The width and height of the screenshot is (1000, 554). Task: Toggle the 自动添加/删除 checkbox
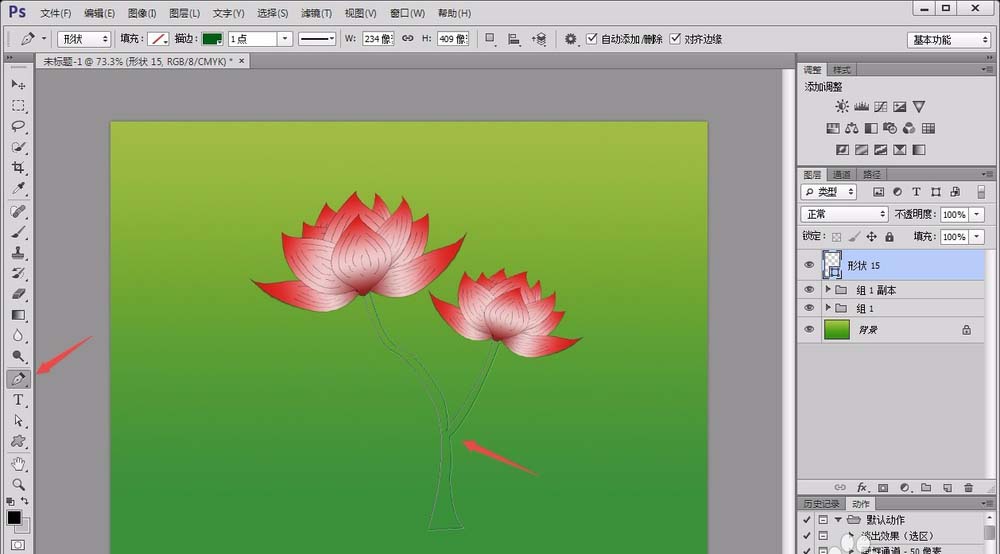coord(592,39)
